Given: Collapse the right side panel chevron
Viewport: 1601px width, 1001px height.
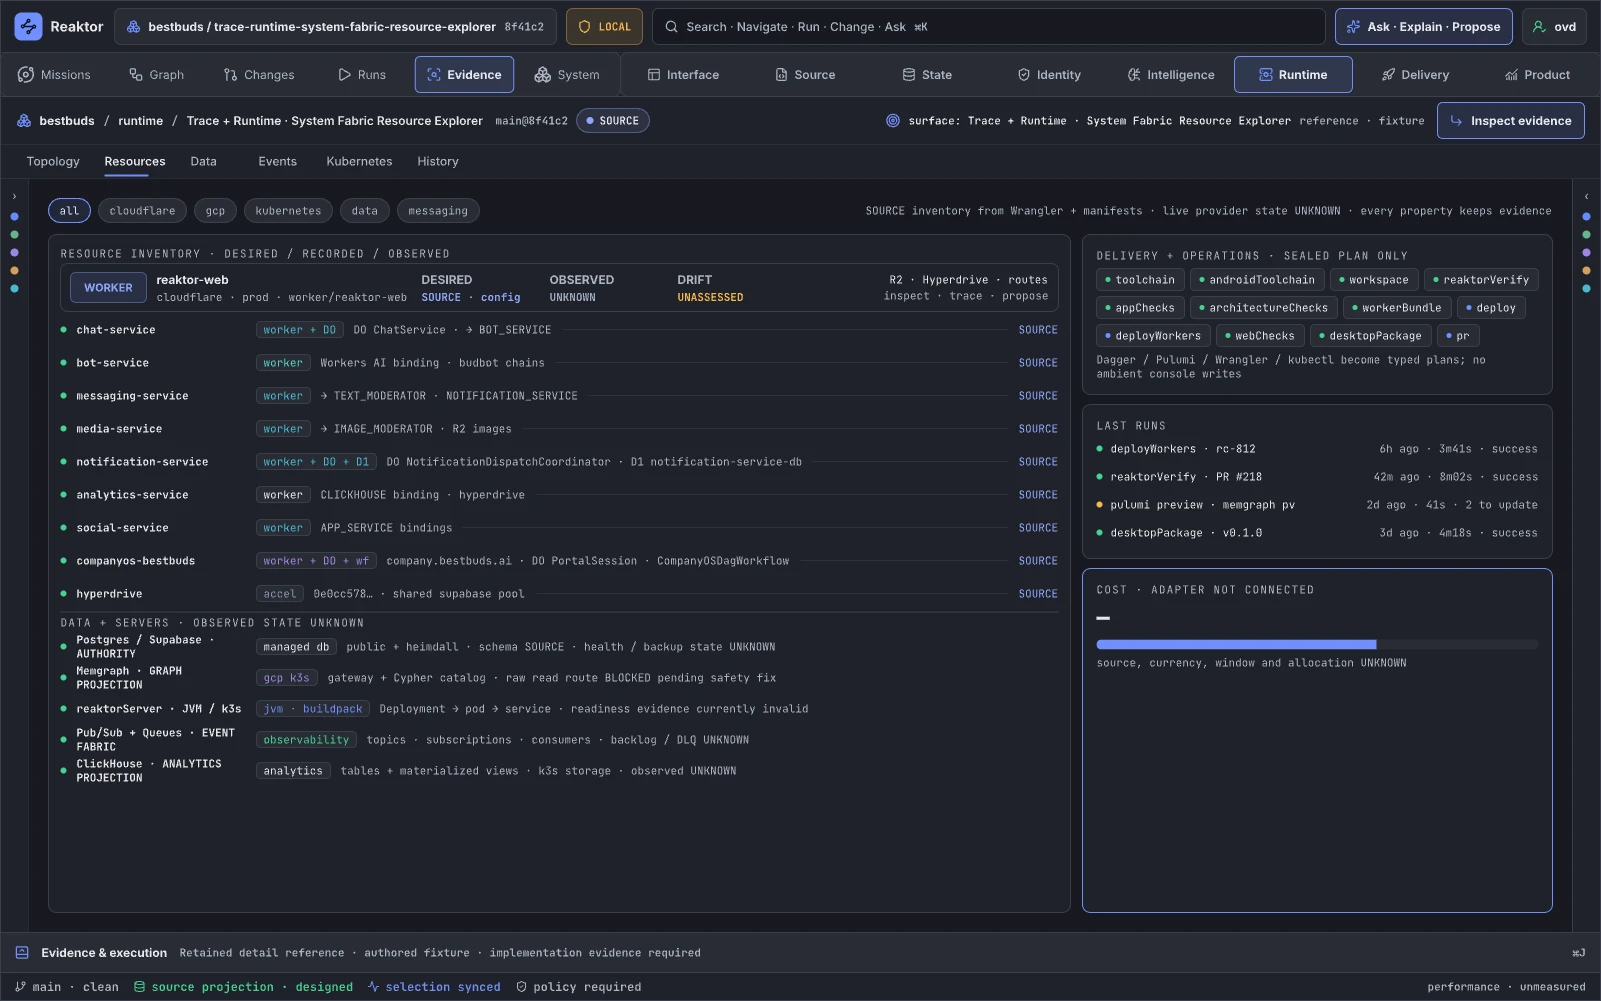Looking at the screenshot, I should [1586, 196].
